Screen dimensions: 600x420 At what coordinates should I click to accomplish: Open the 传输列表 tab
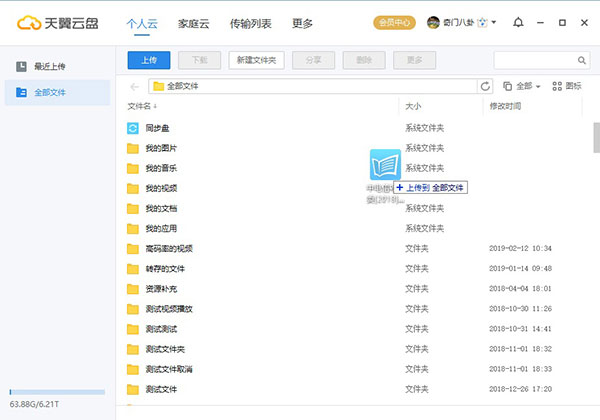click(x=250, y=22)
